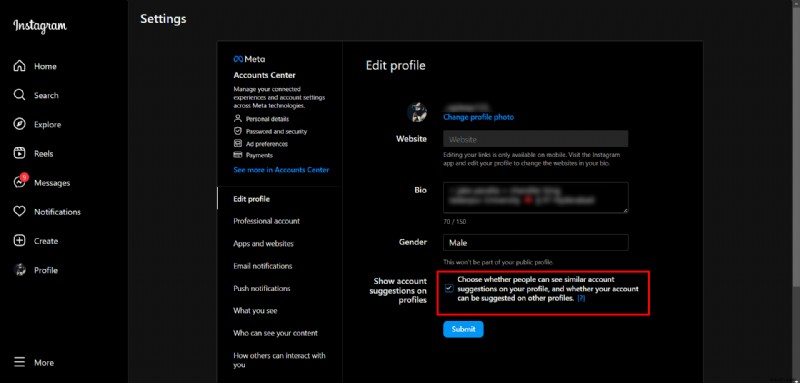Image resolution: width=800 pixels, height=383 pixels.
Task: Click the Meta logo
Action: pyautogui.click(x=249, y=59)
